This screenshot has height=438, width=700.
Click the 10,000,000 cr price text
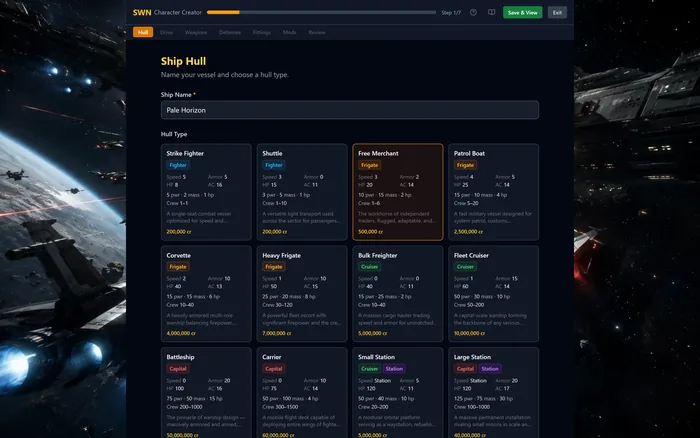pos(470,333)
